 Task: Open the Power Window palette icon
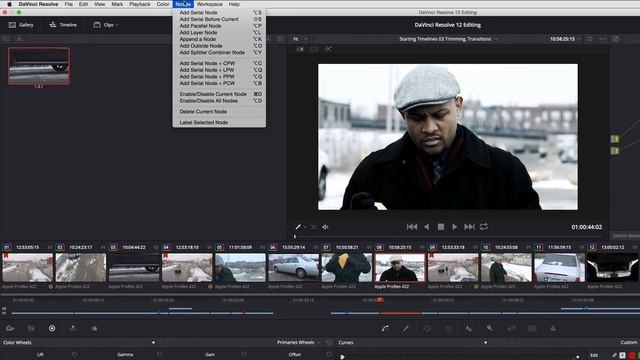point(427,328)
